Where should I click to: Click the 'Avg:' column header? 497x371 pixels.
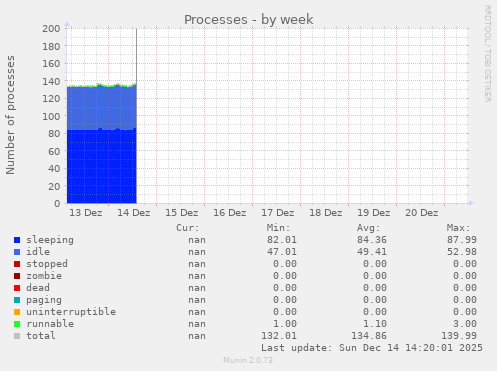tap(368, 228)
